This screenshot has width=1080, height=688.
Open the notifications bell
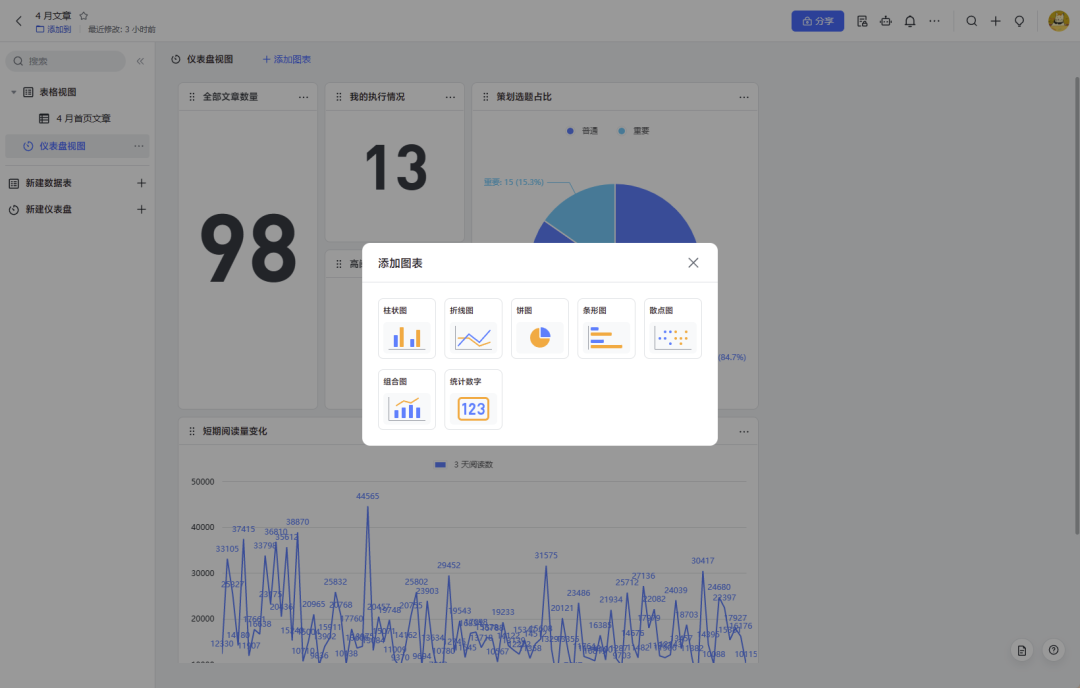910,21
